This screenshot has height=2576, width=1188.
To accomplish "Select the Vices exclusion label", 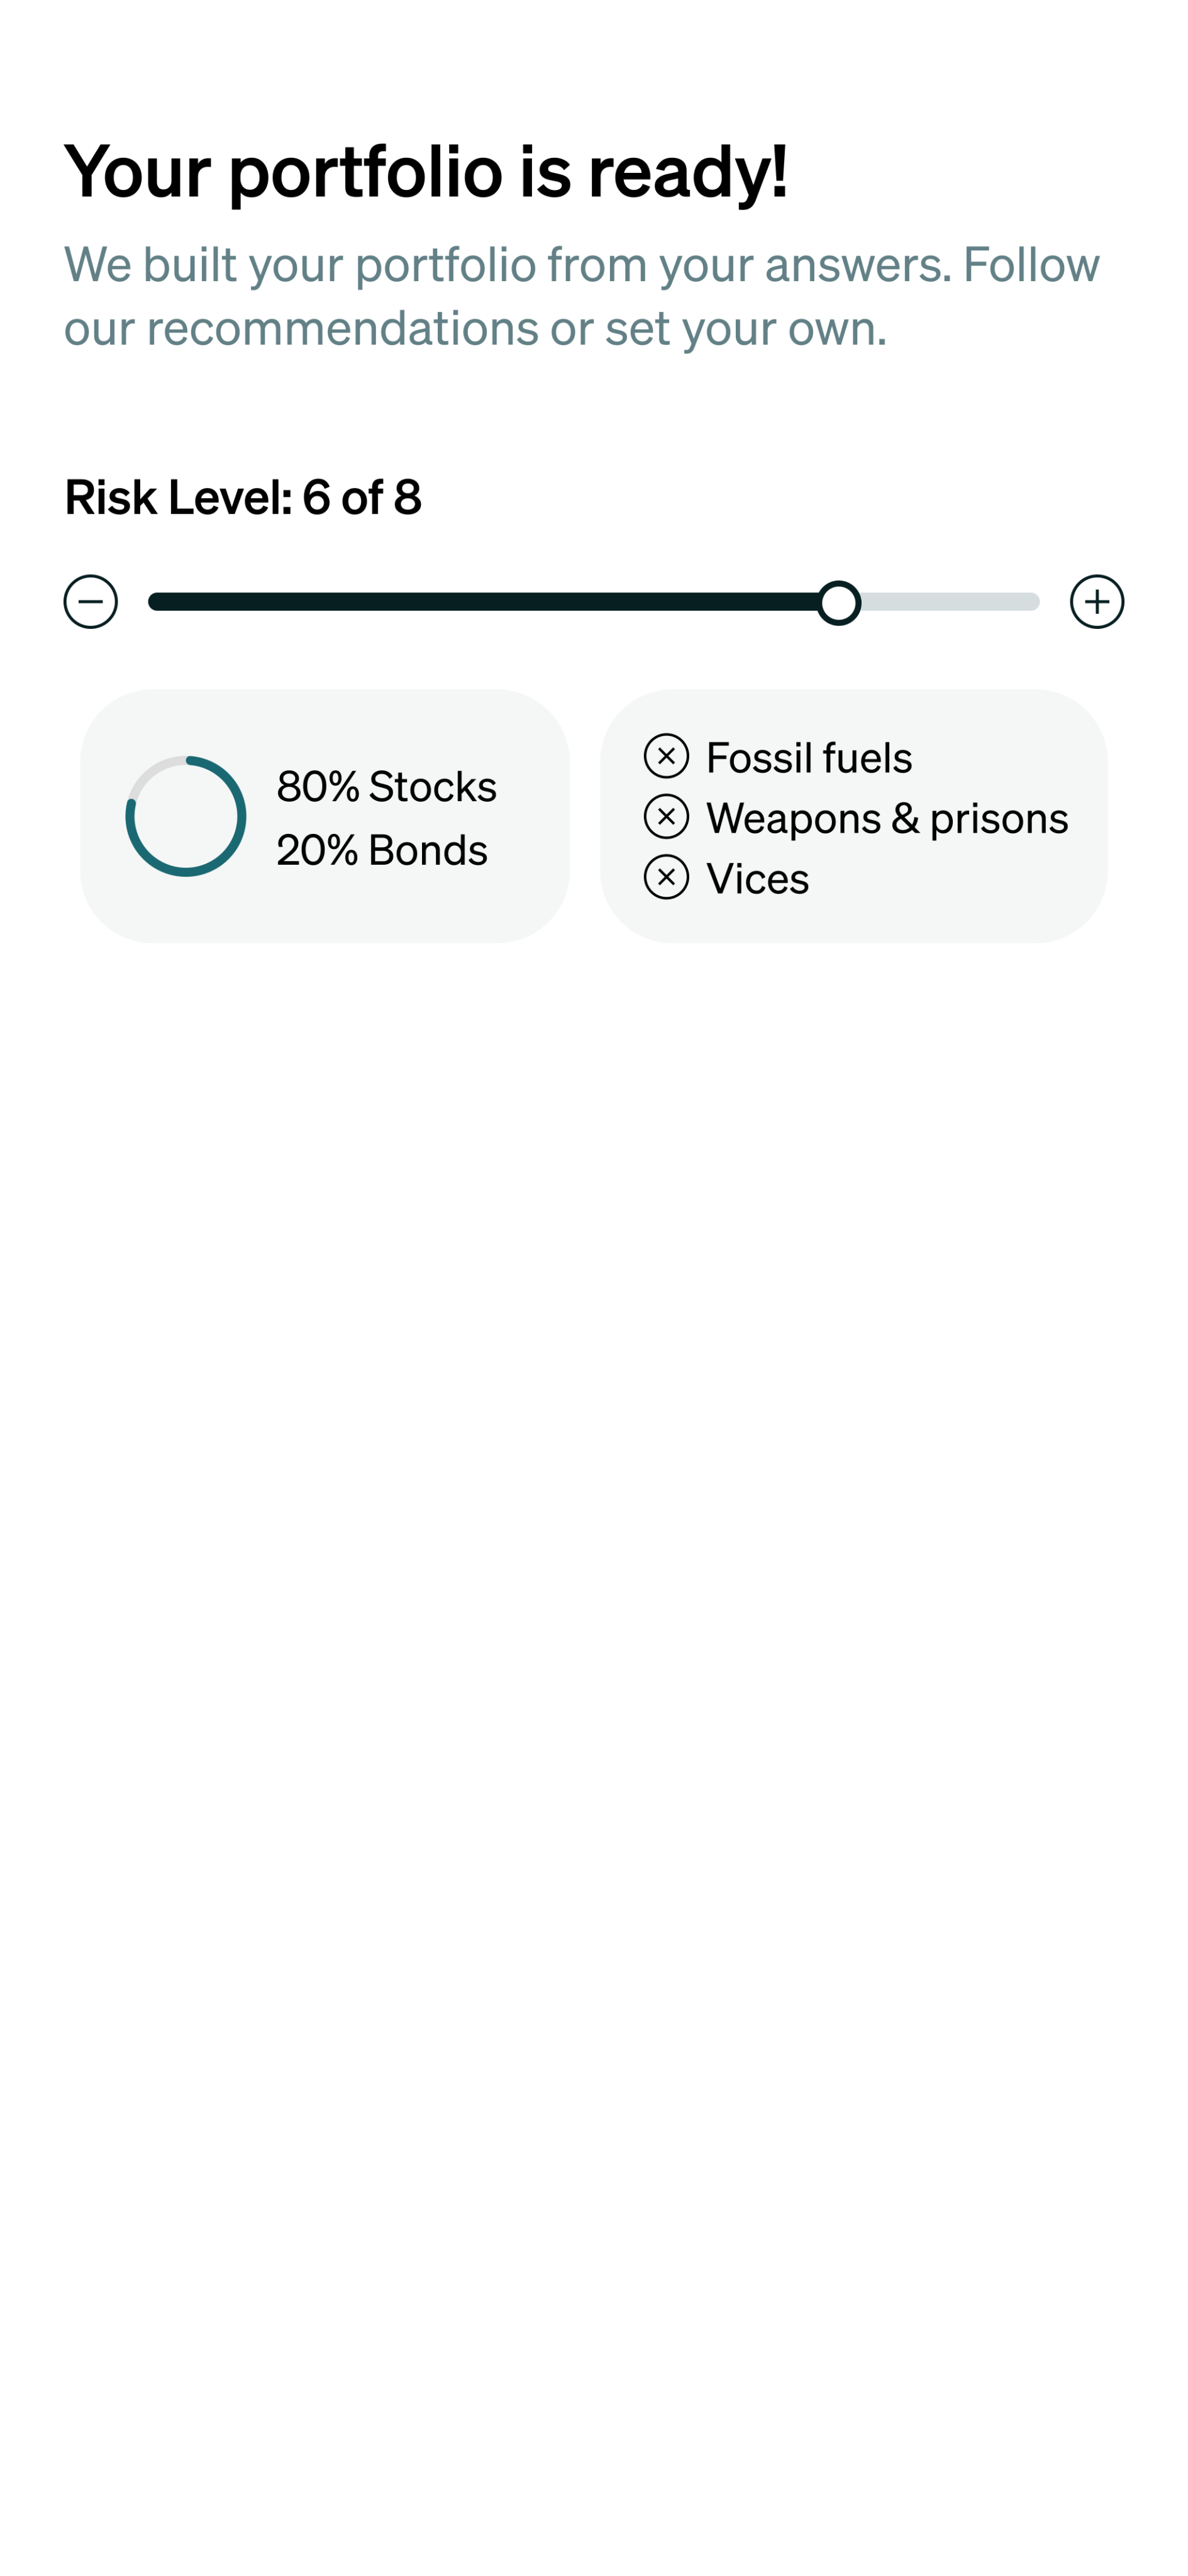I will coord(757,879).
